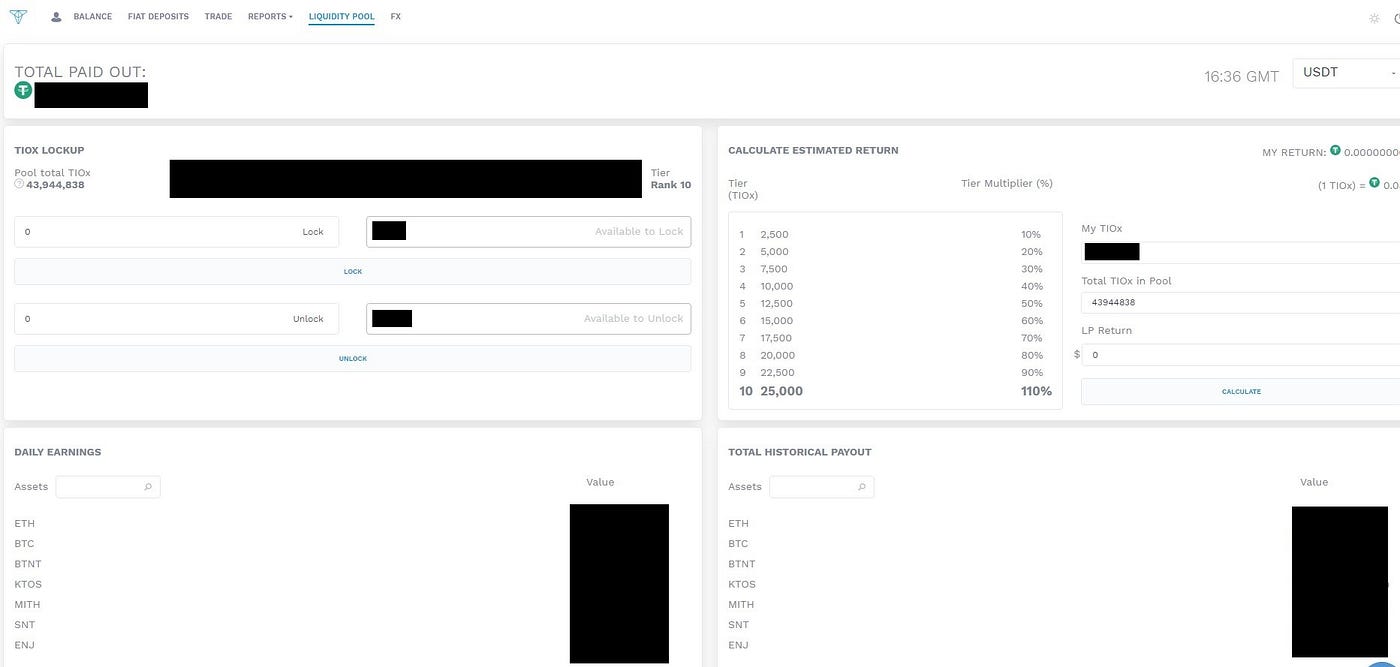The width and height of the screenshot is (1400, 667).
Task: Open the Trade page
Action: (x=218, y=17)
